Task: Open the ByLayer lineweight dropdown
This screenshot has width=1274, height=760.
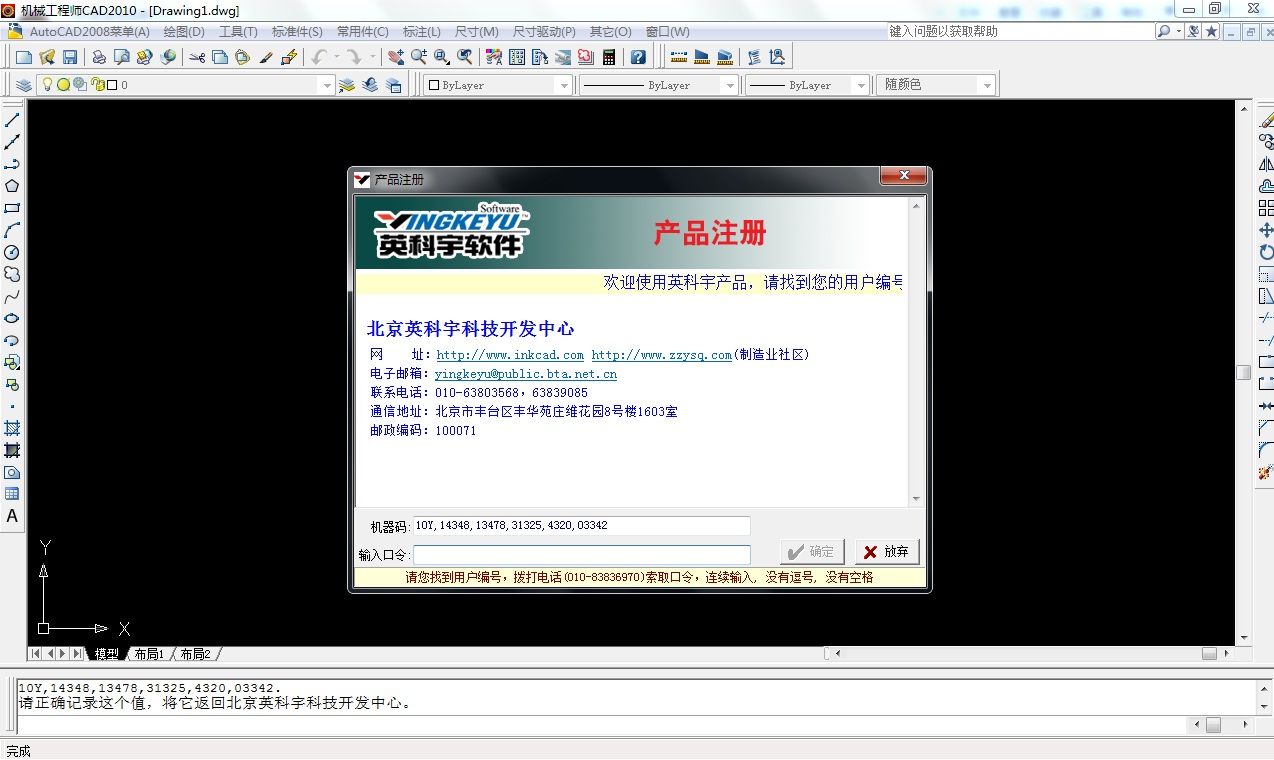Action: click(861, 86)
